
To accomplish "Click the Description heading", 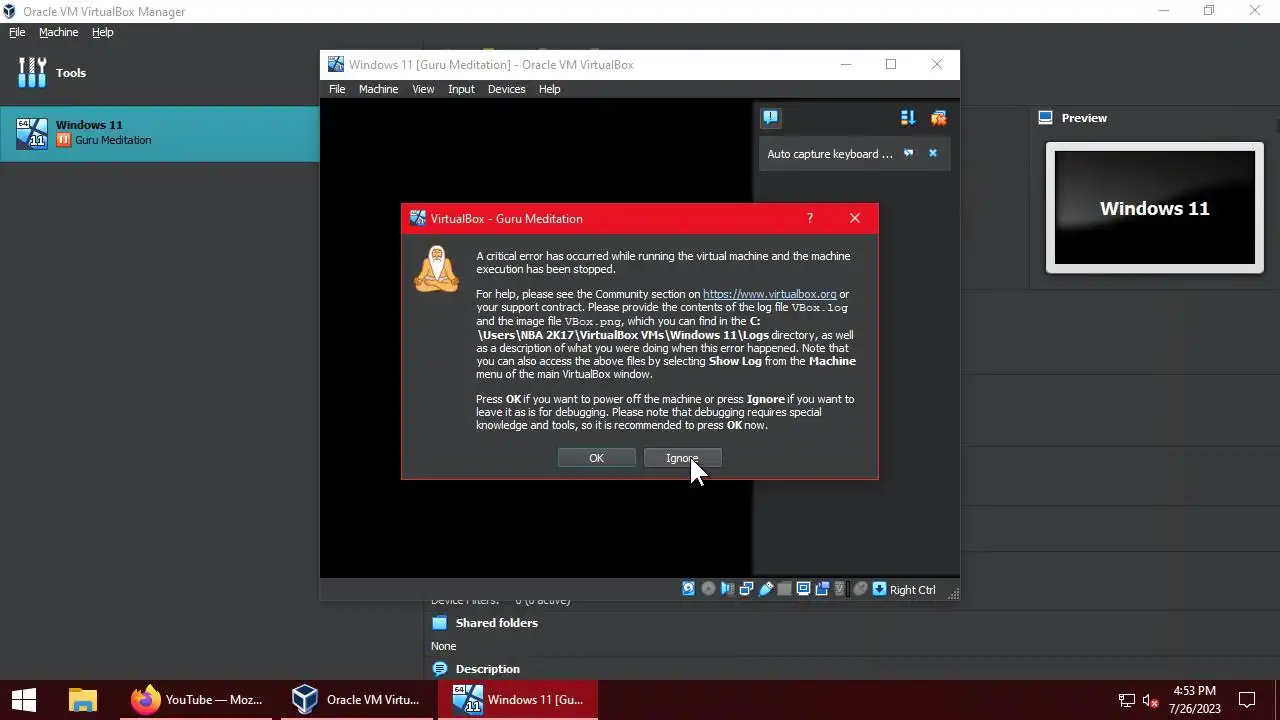I will click(x=488, y=668).
